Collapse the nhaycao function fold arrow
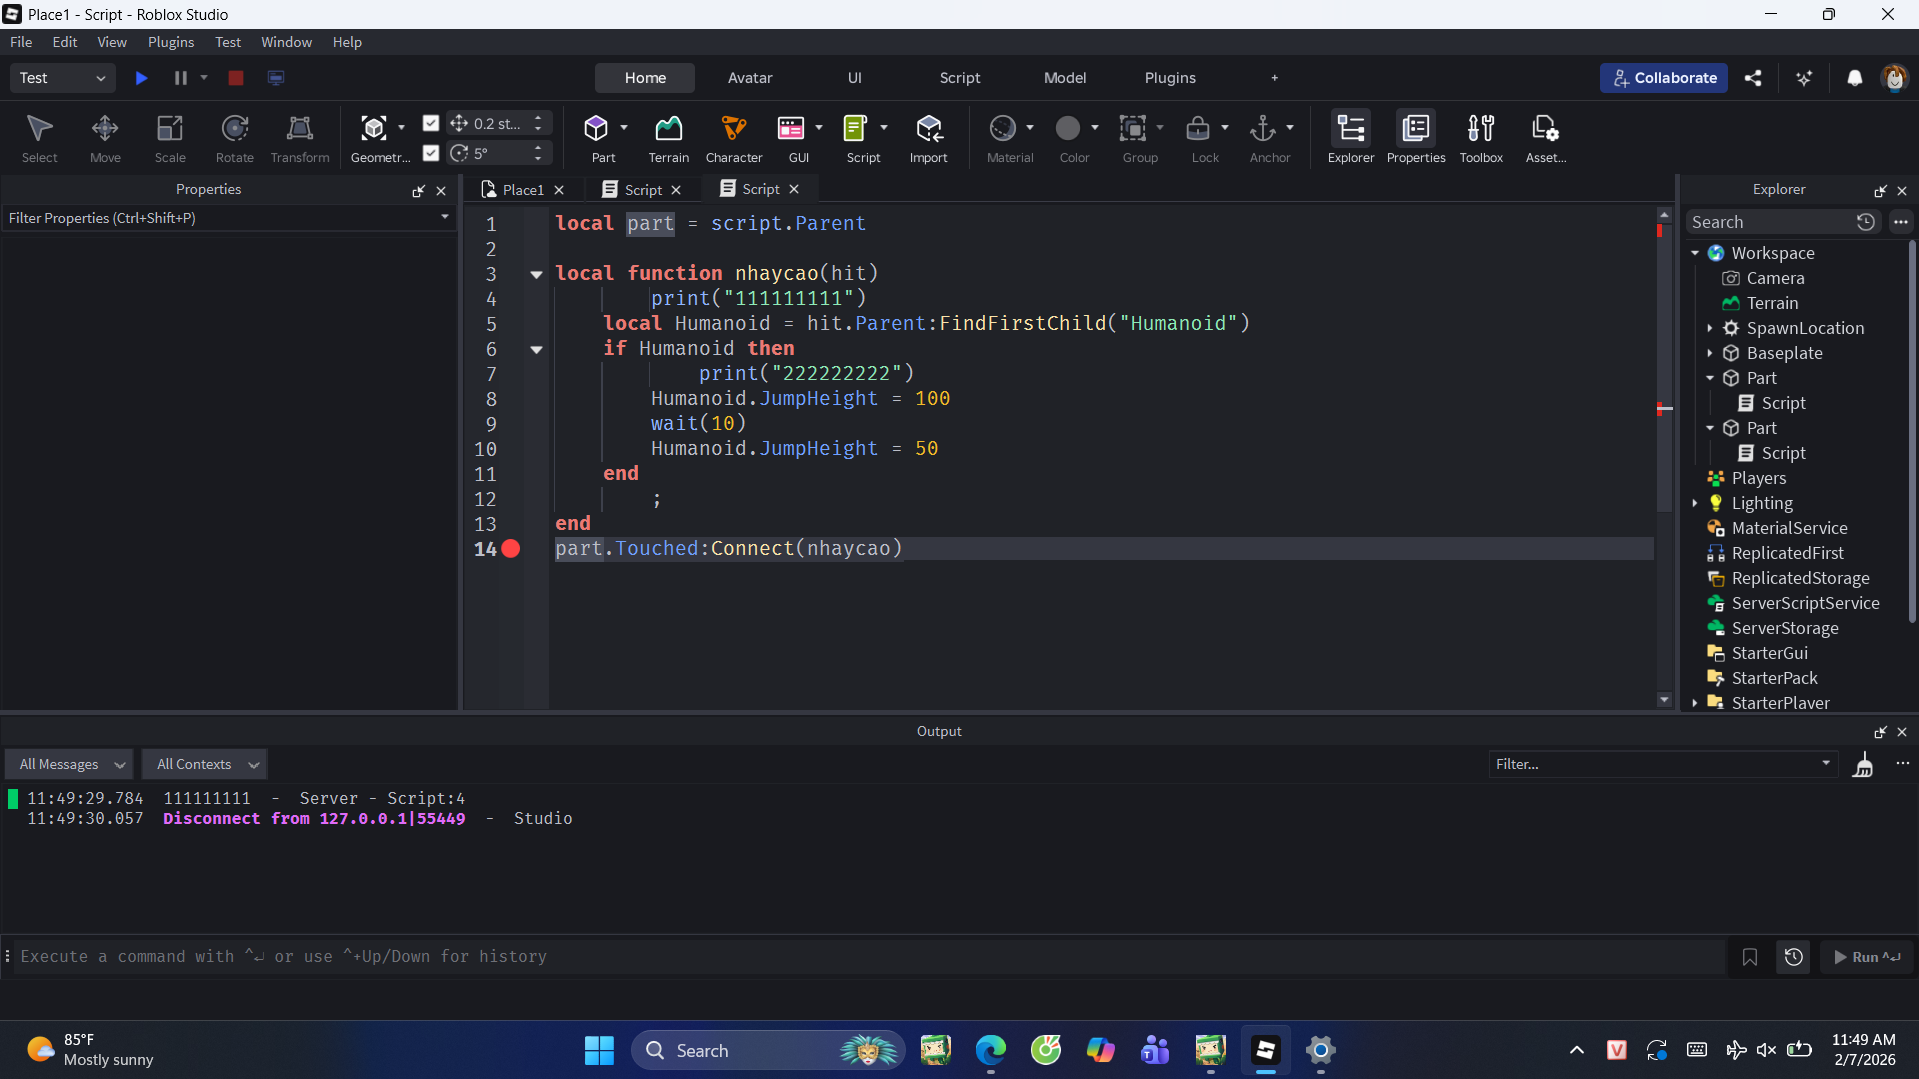This screenshot has width=1919, height=1079. coord(536,274)
